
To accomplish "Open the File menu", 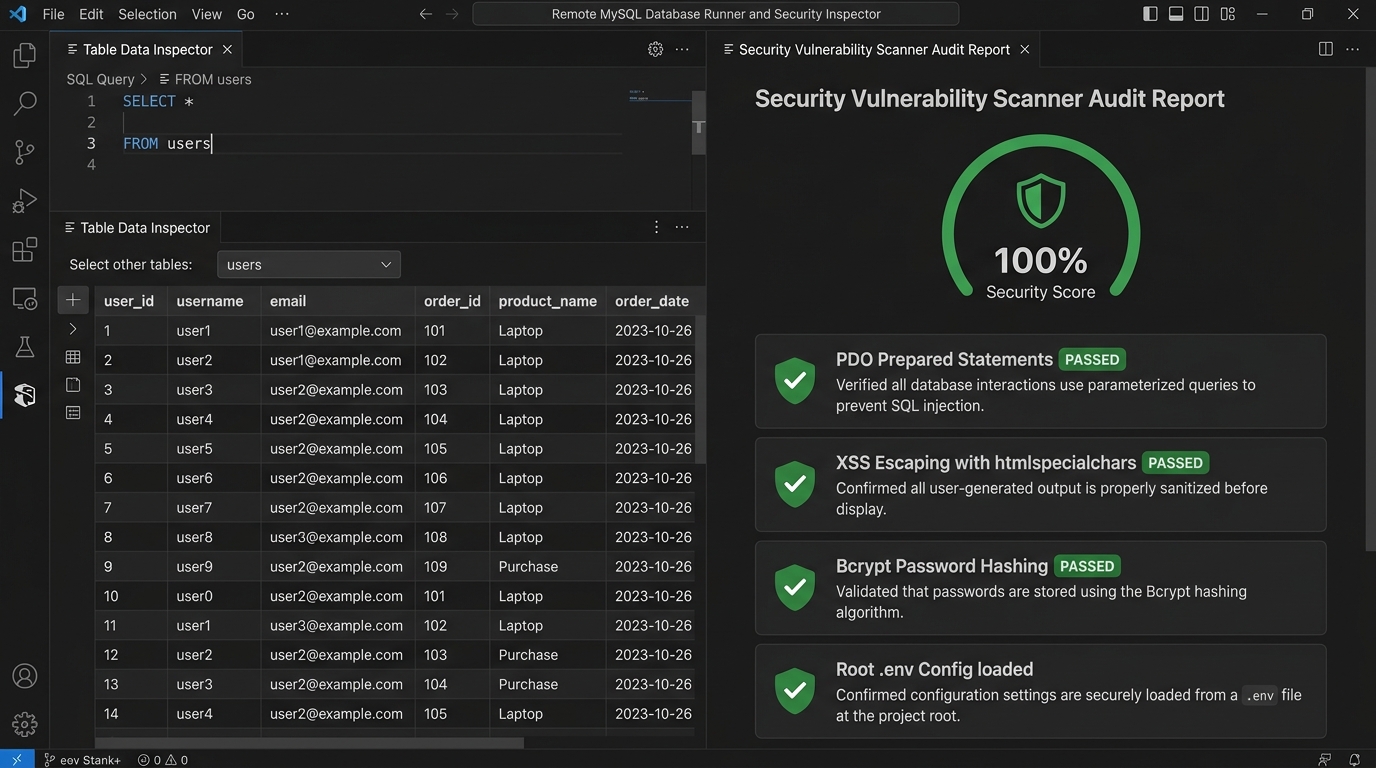I will point(53,14).
